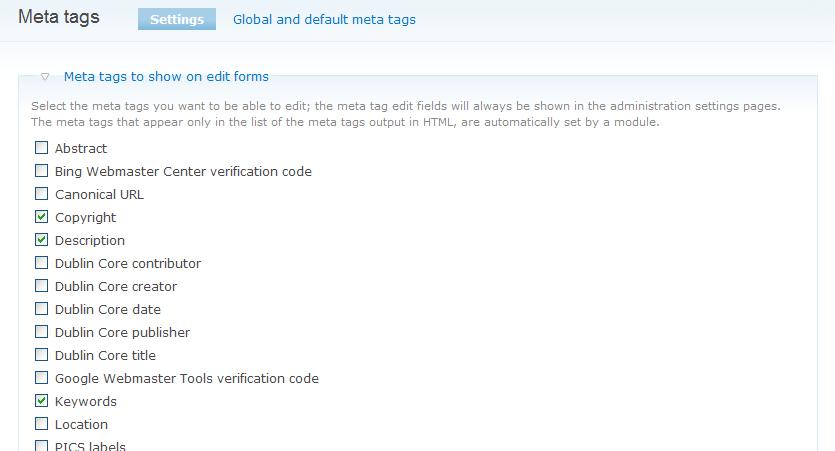This screenshot has width=835, height=451.
Task: Switch to Global and default meta tags
Action: coord(324,19)
